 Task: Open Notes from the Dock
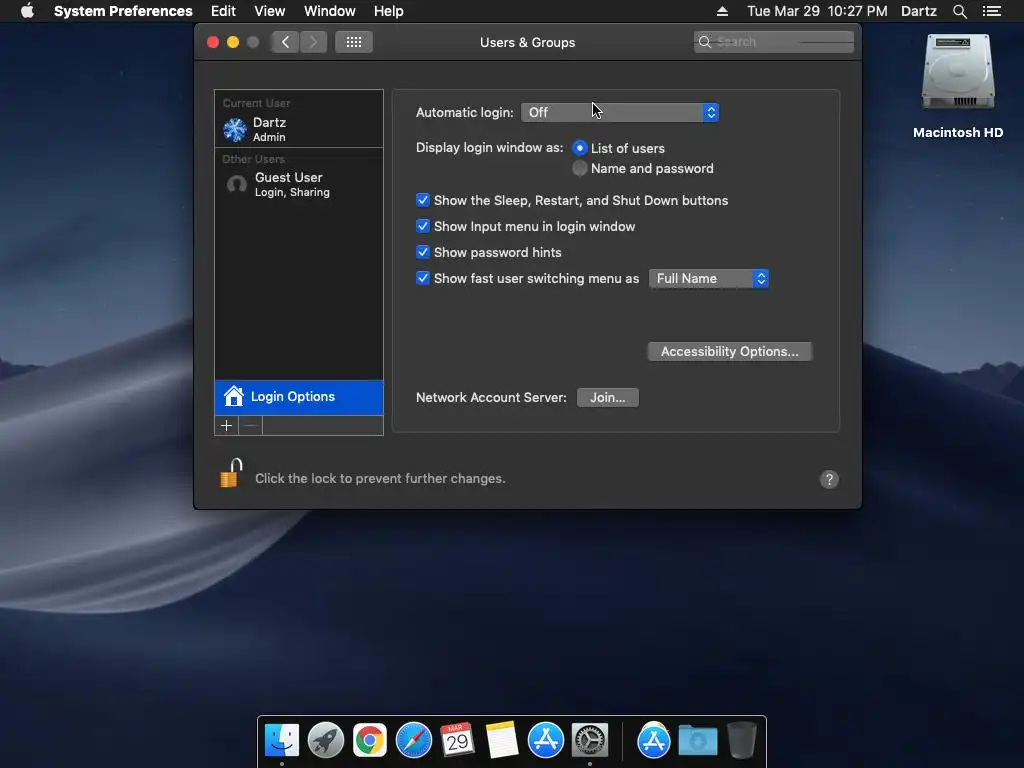pos(502,740)
